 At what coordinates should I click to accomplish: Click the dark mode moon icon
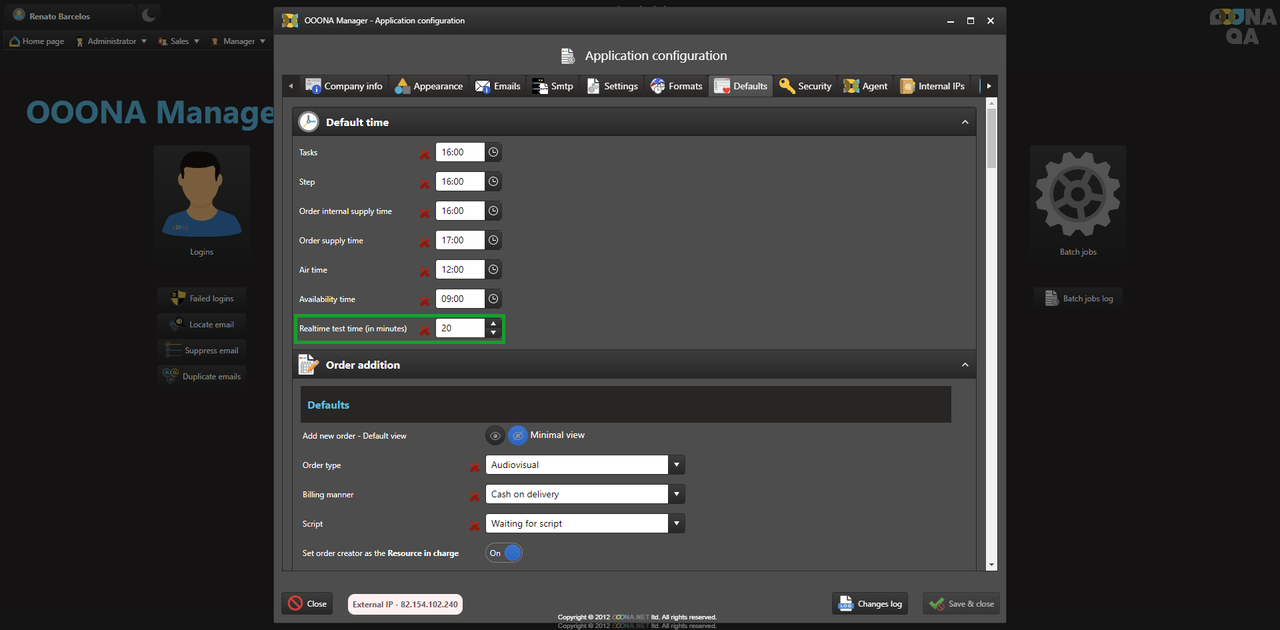[x=149, y=15]
